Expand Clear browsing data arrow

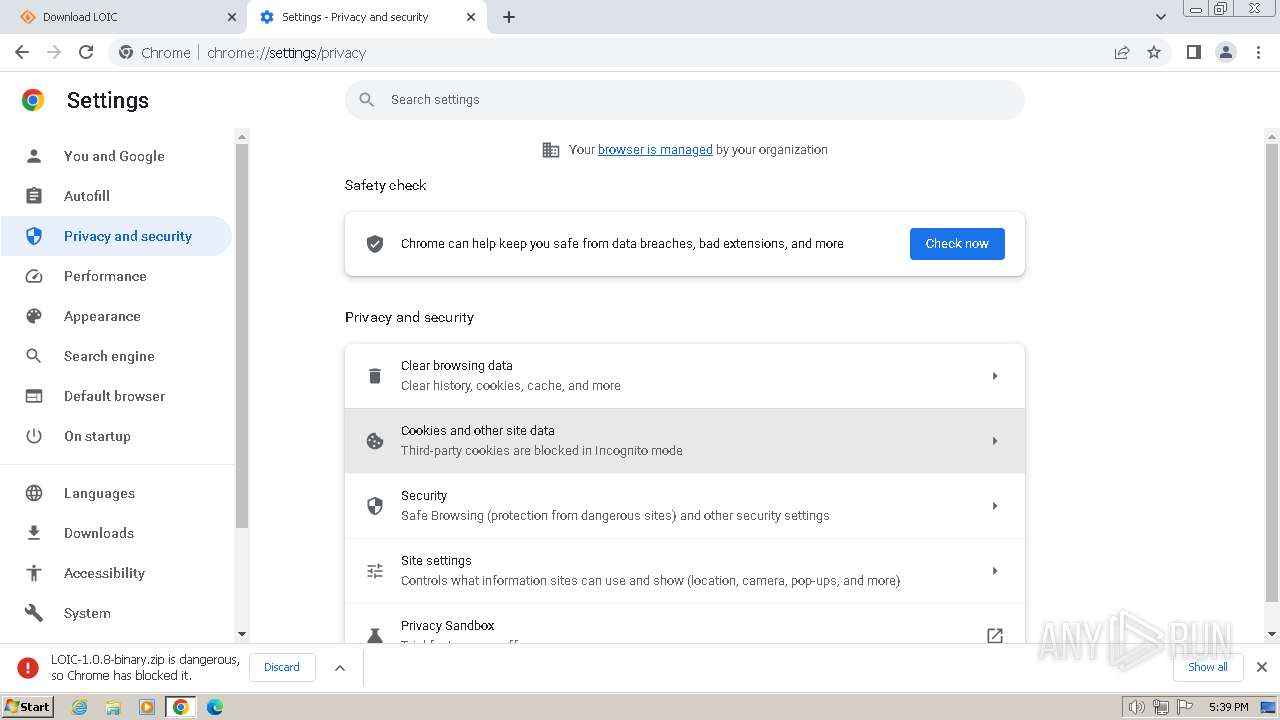pyautogui.click(x=995, y=376)
